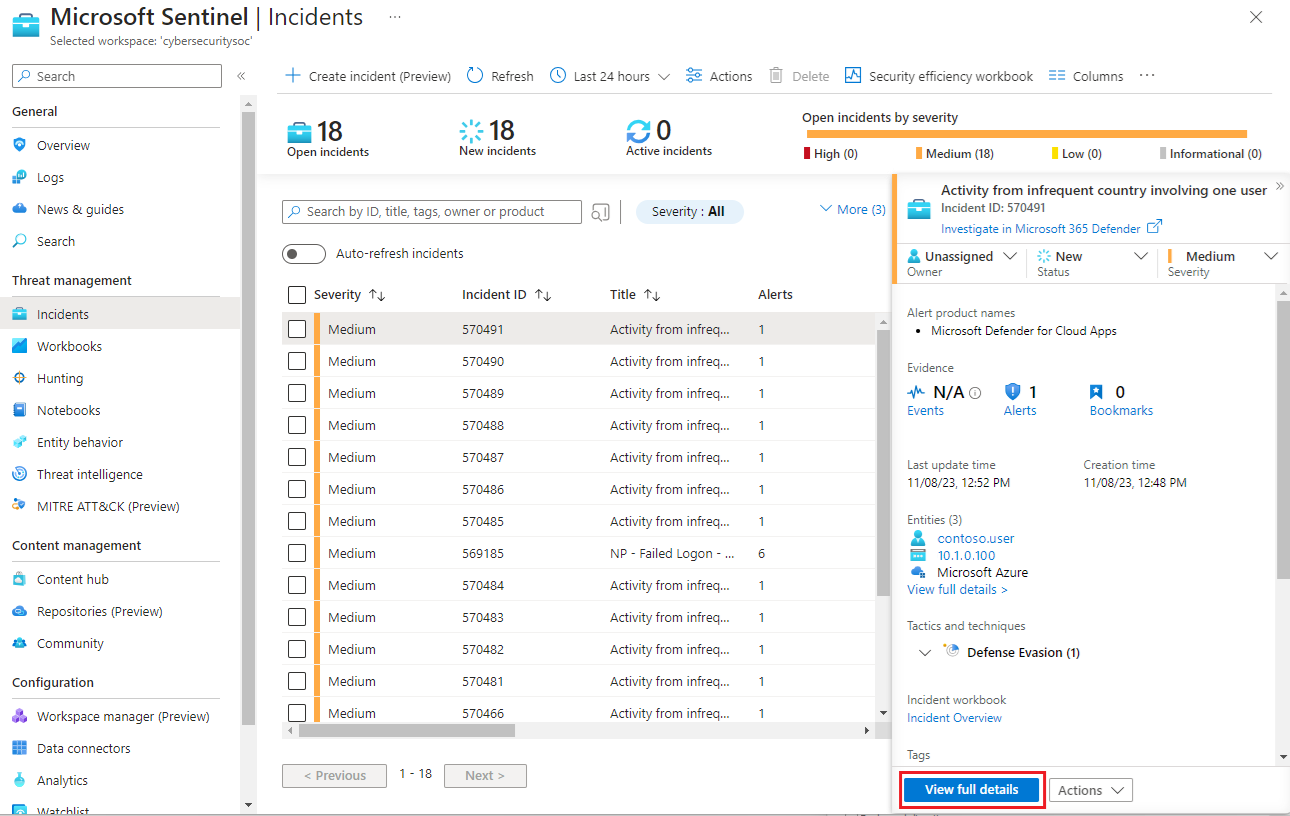Image resolution: width=1290 pixels, height=816 pixels.
Task: Check the box for incident 570484
Action: [297, 585]
